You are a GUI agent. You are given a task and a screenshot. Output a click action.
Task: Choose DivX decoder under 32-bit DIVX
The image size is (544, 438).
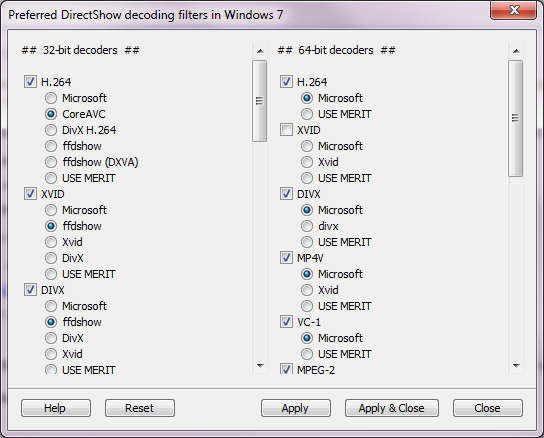[x=51, y=338]
